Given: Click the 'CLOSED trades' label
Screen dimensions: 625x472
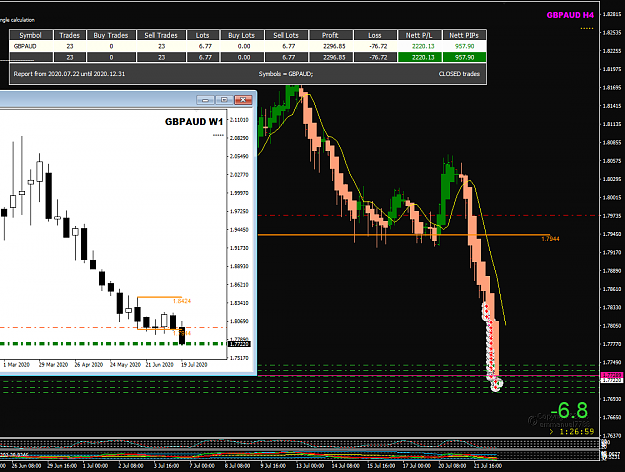Looking at the screenshot, I should (x=459, y=74).
